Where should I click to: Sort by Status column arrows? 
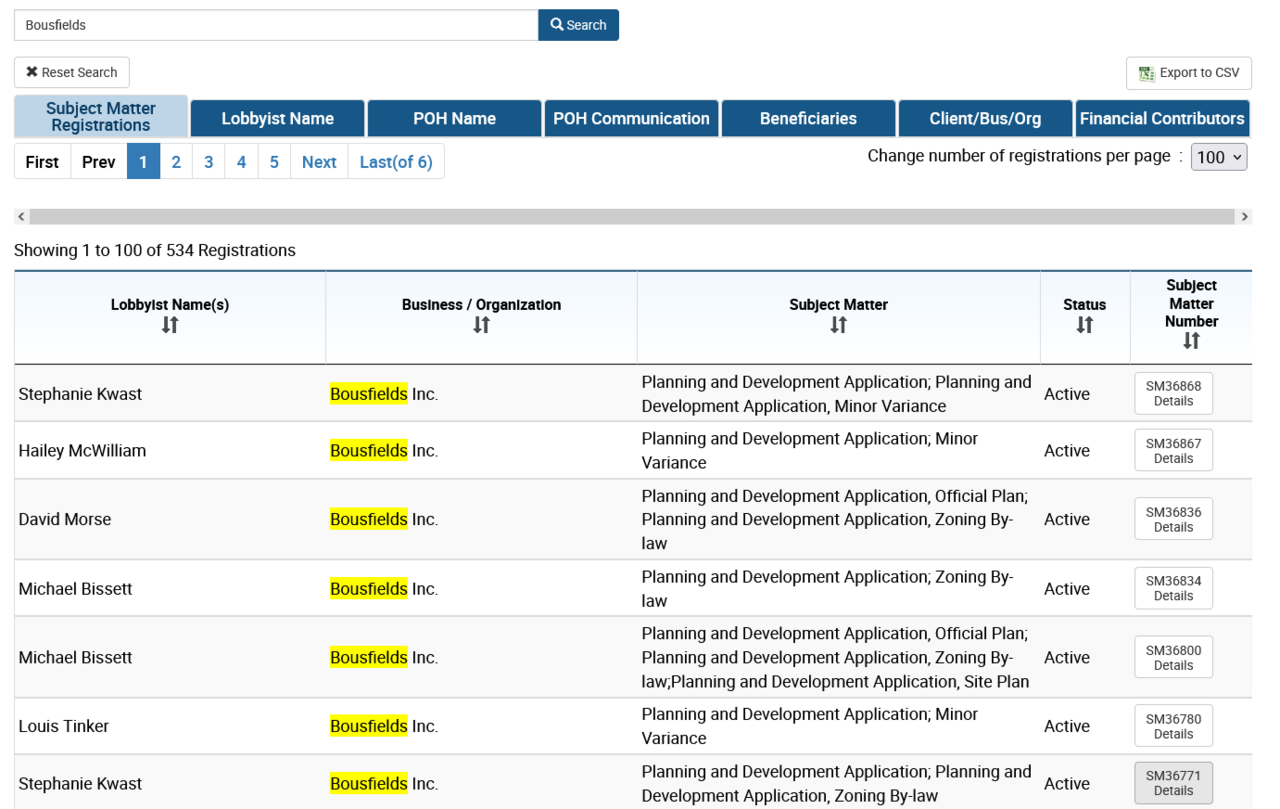coord(1084,325)
